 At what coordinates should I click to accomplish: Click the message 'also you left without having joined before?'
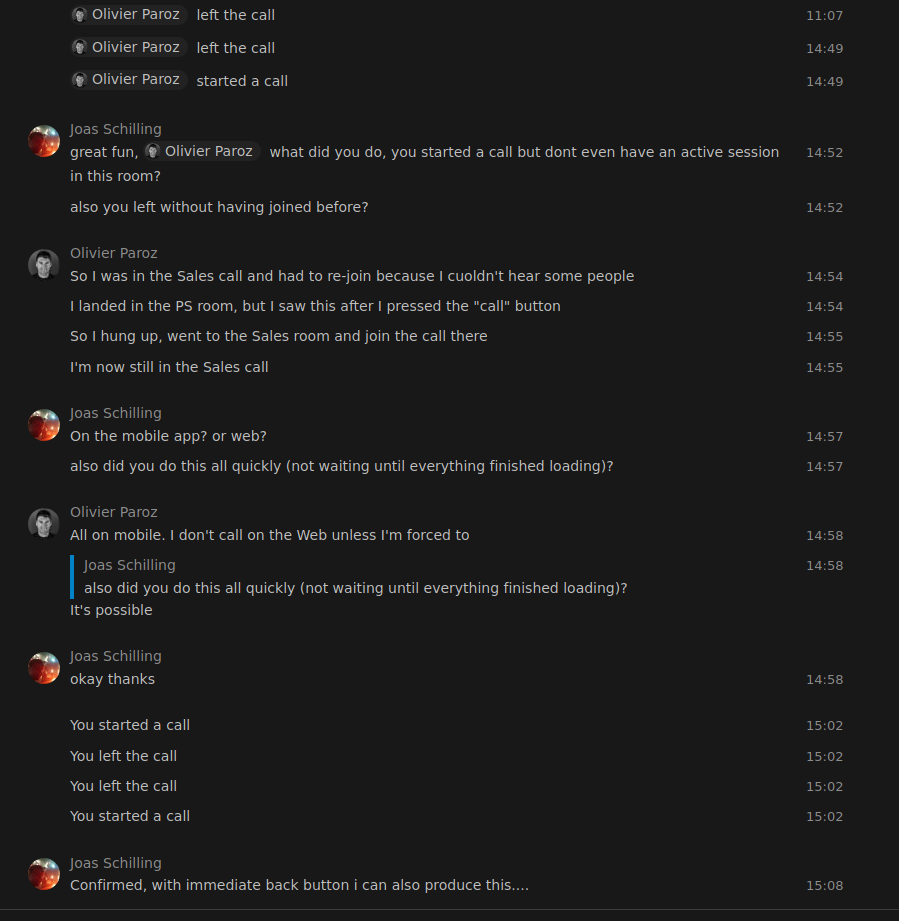click(x=219, y=207)
